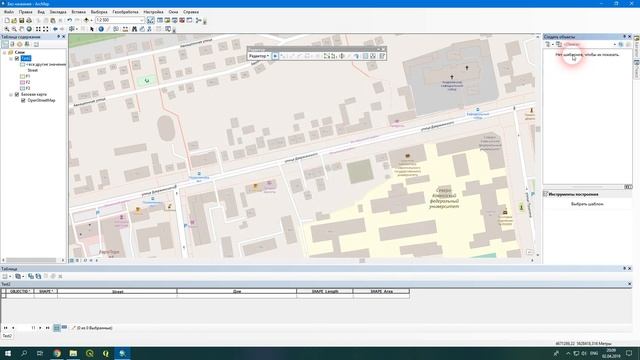Open the map scale dropdown

(142, 20)
